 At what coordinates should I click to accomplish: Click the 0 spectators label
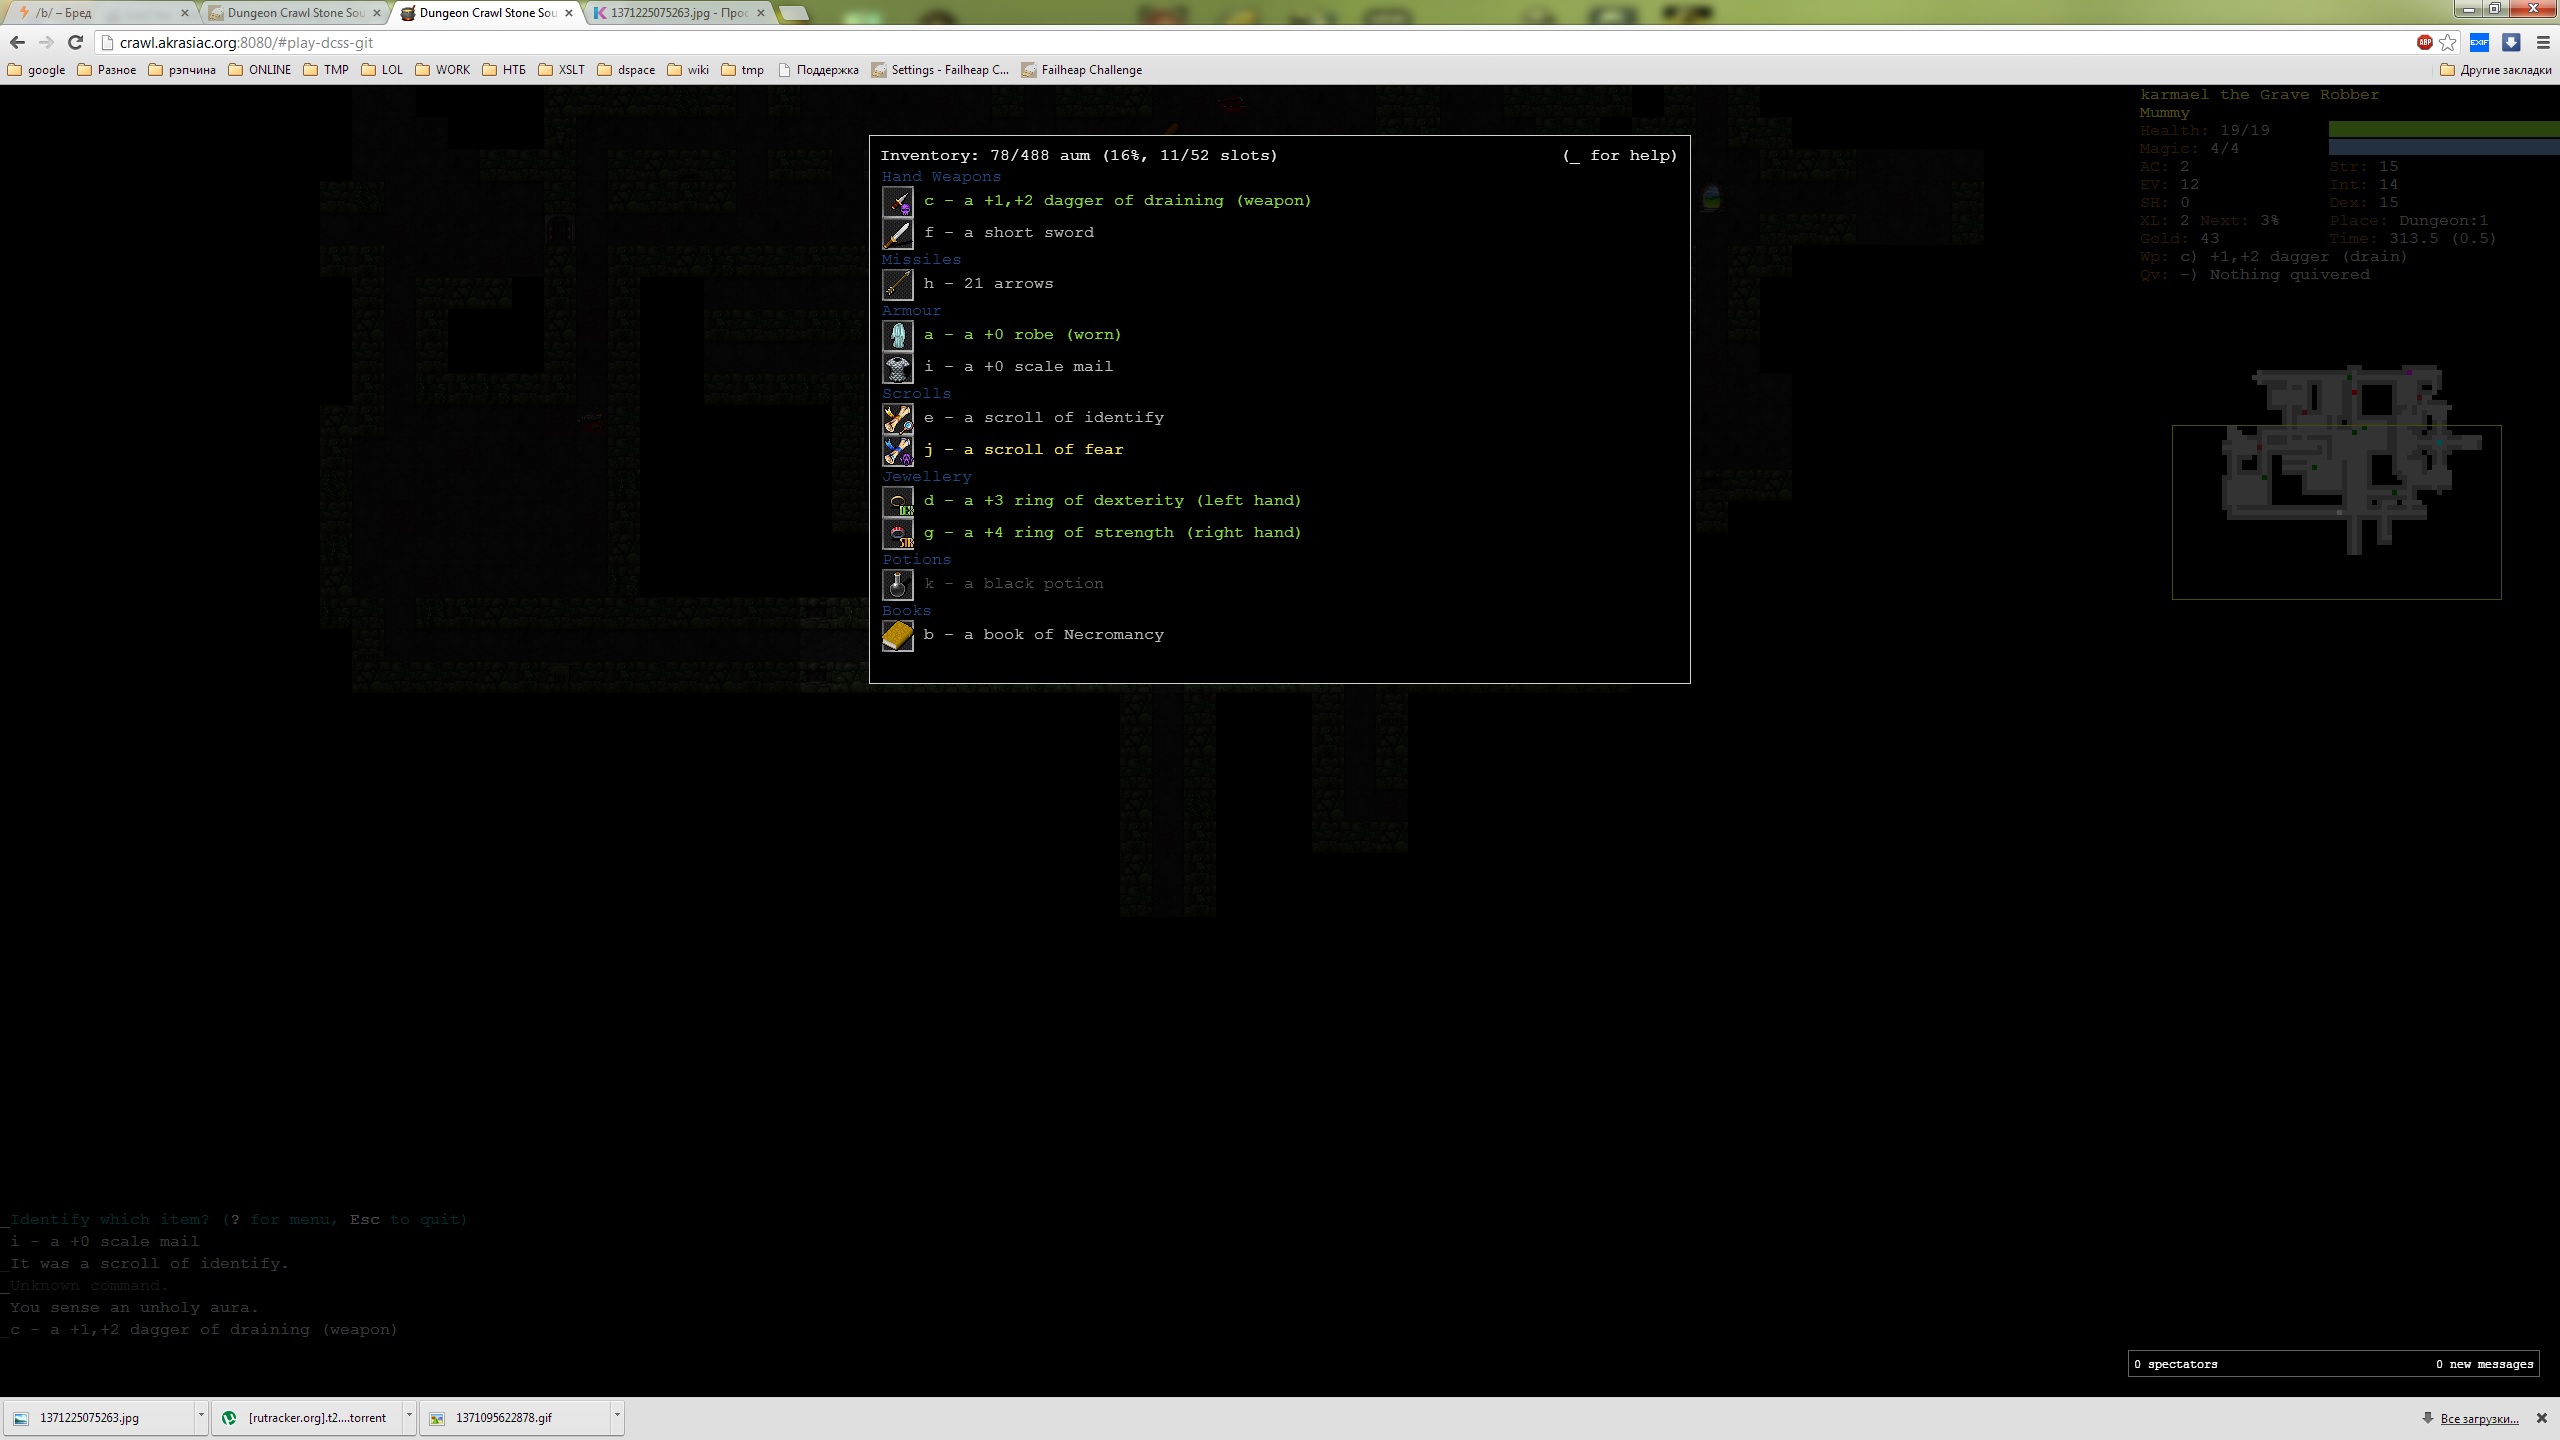pyautogui.click(x=2176, y=1364)
